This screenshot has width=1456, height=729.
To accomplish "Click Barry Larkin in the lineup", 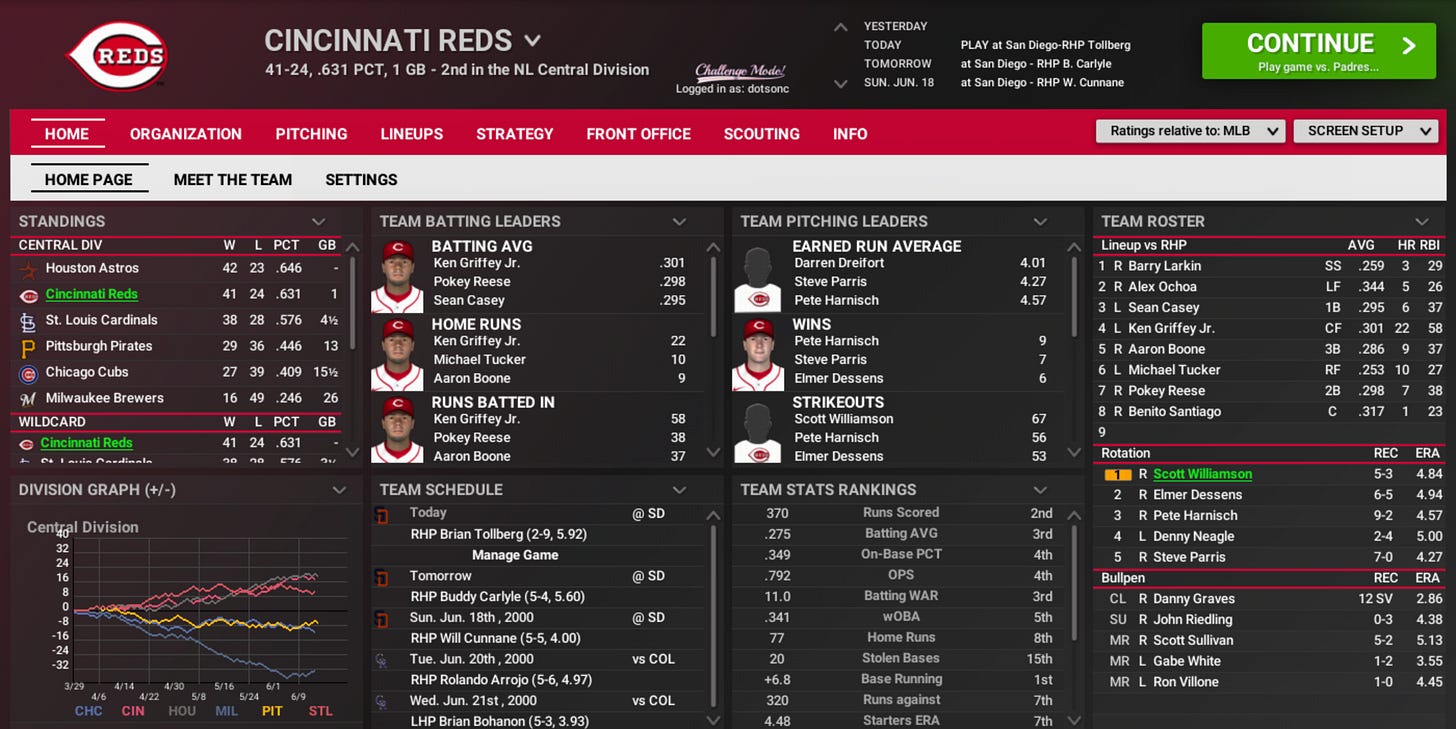I will click(1164, 266).
